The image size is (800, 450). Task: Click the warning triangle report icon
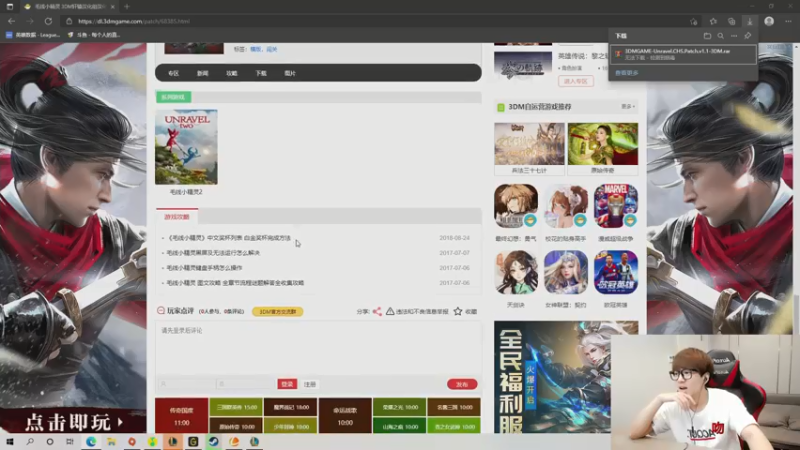pyautogui.click(x=390, y=311)
